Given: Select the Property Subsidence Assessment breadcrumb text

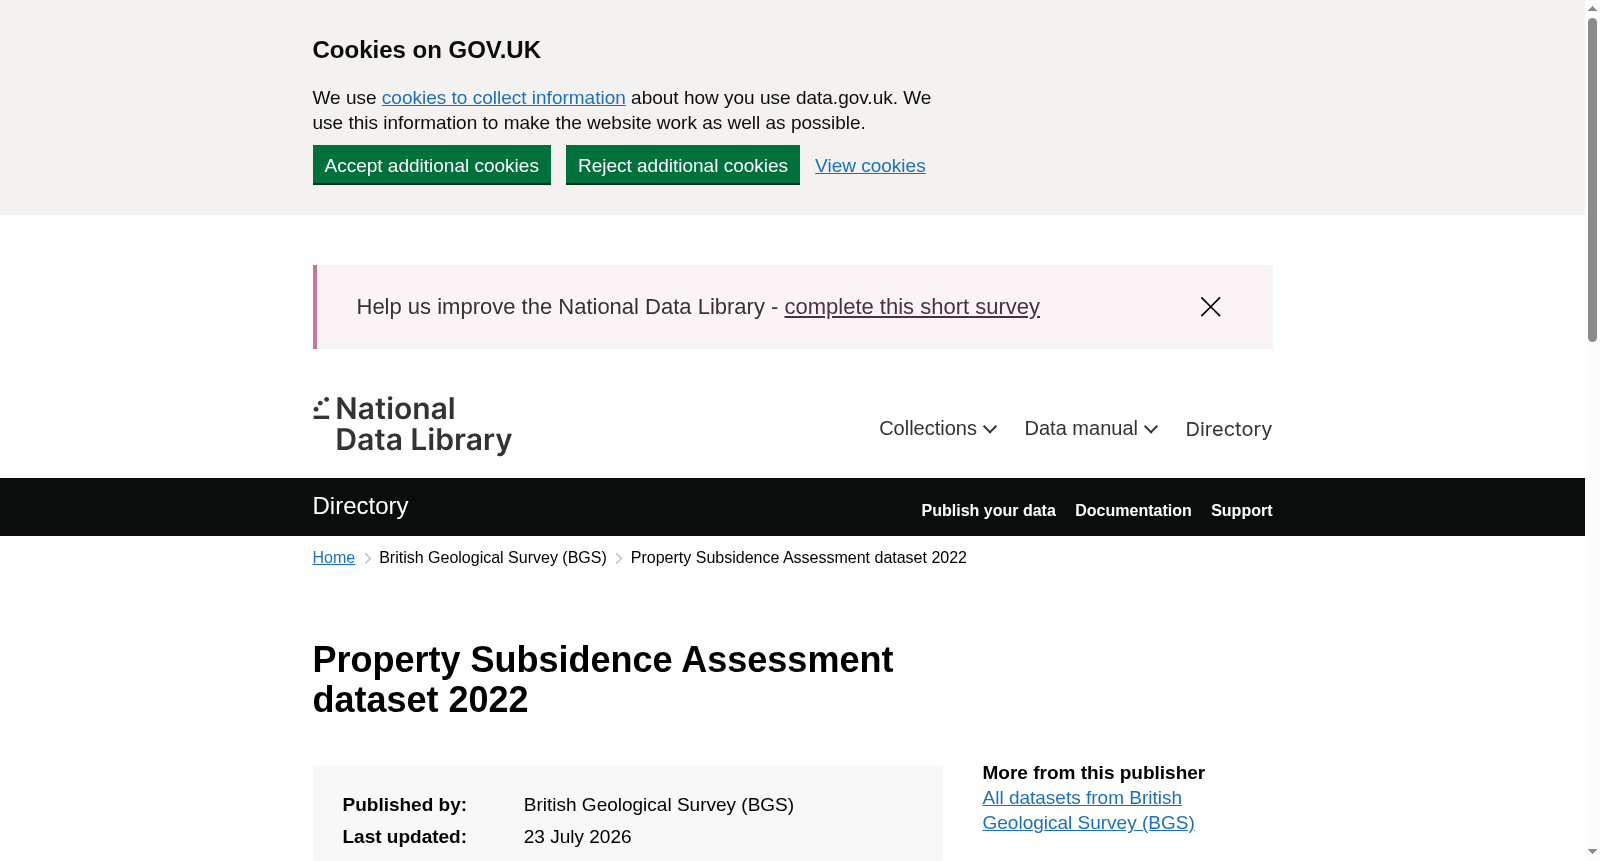Looking at the screenshot, I should [799, 558].
